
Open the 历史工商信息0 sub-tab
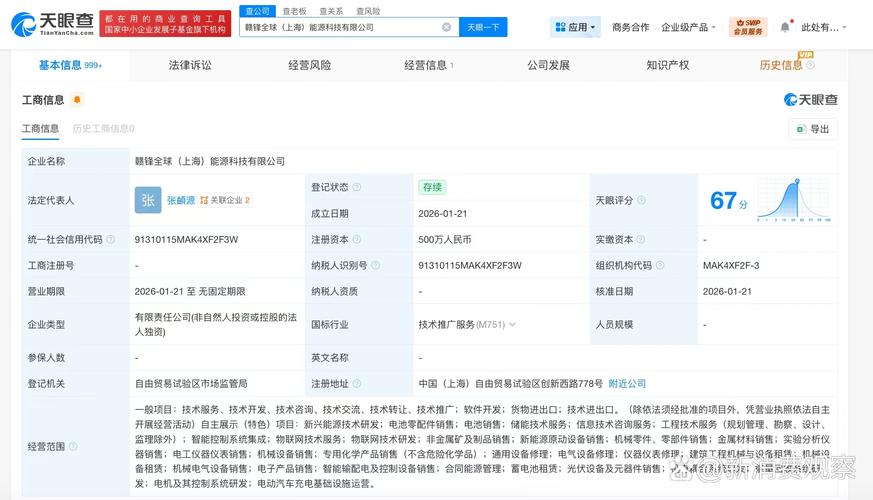[x=104, y=129]
